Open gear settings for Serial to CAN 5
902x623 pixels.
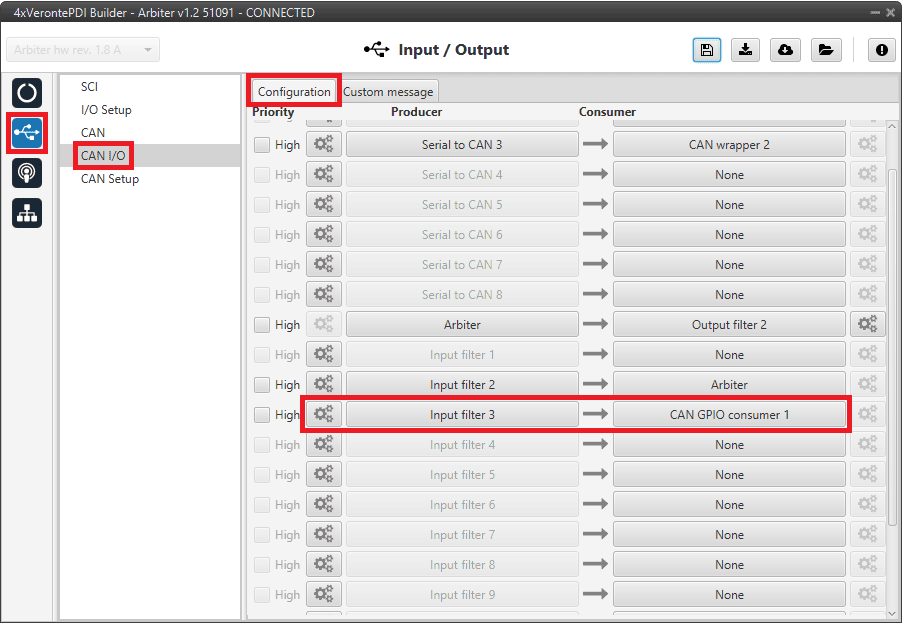pyautogui.click(x=324, y=204)
